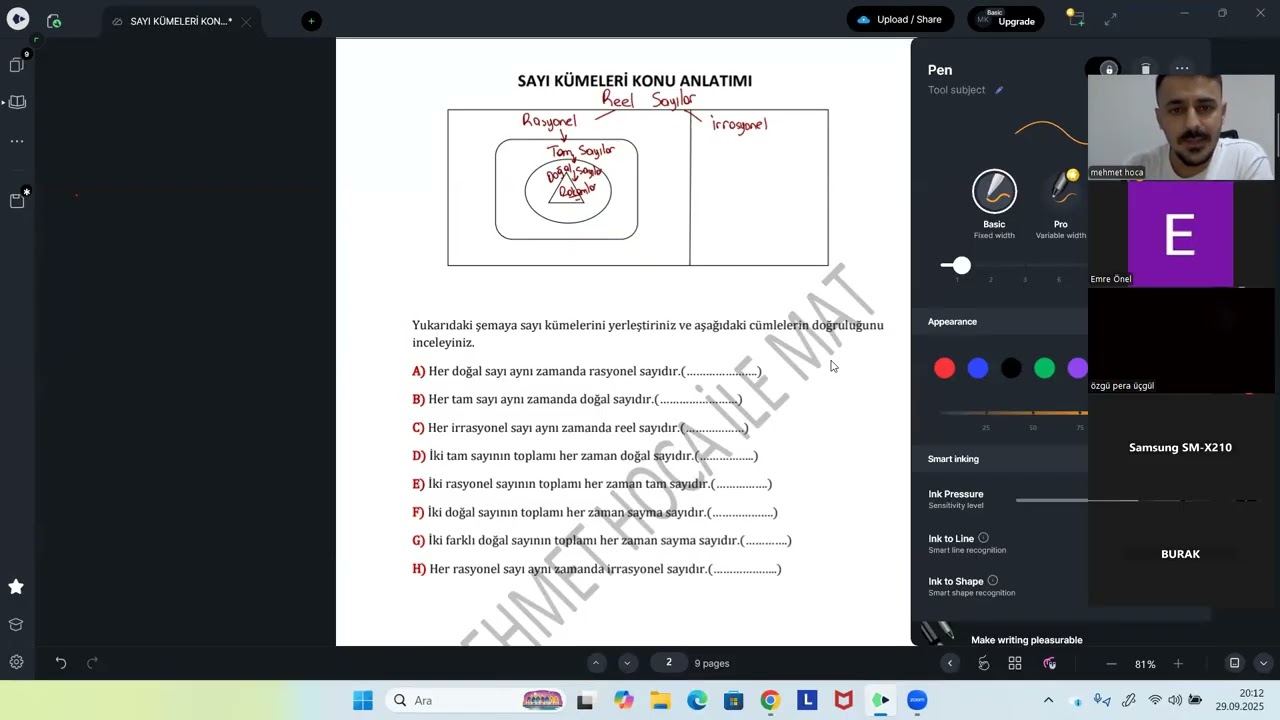Collapse the toolbar with the left arrow
Image resolution: width=1280 pixels, height=720 pixels.
click(x=950, y=663)
